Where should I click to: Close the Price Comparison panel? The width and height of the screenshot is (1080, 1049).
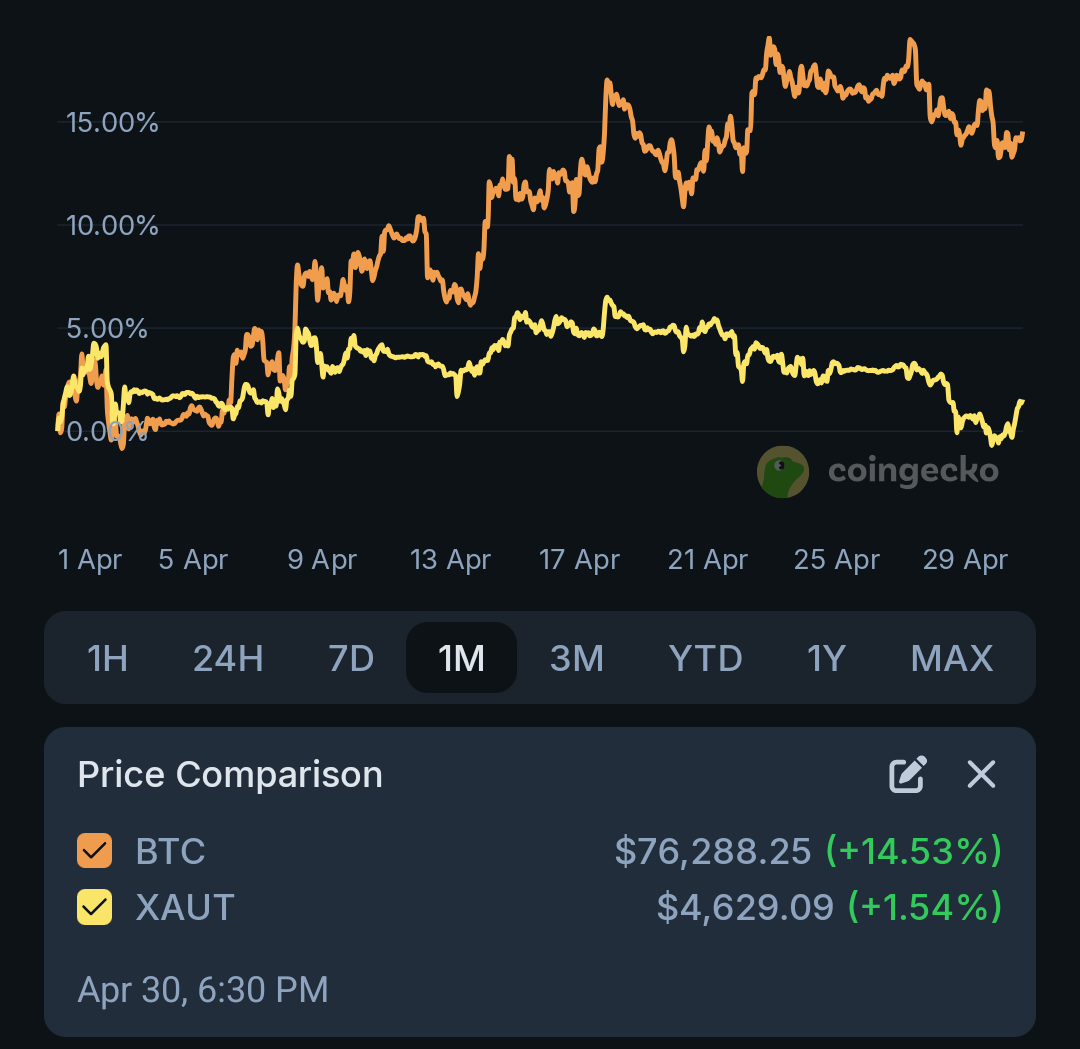(x=981, y=774)
